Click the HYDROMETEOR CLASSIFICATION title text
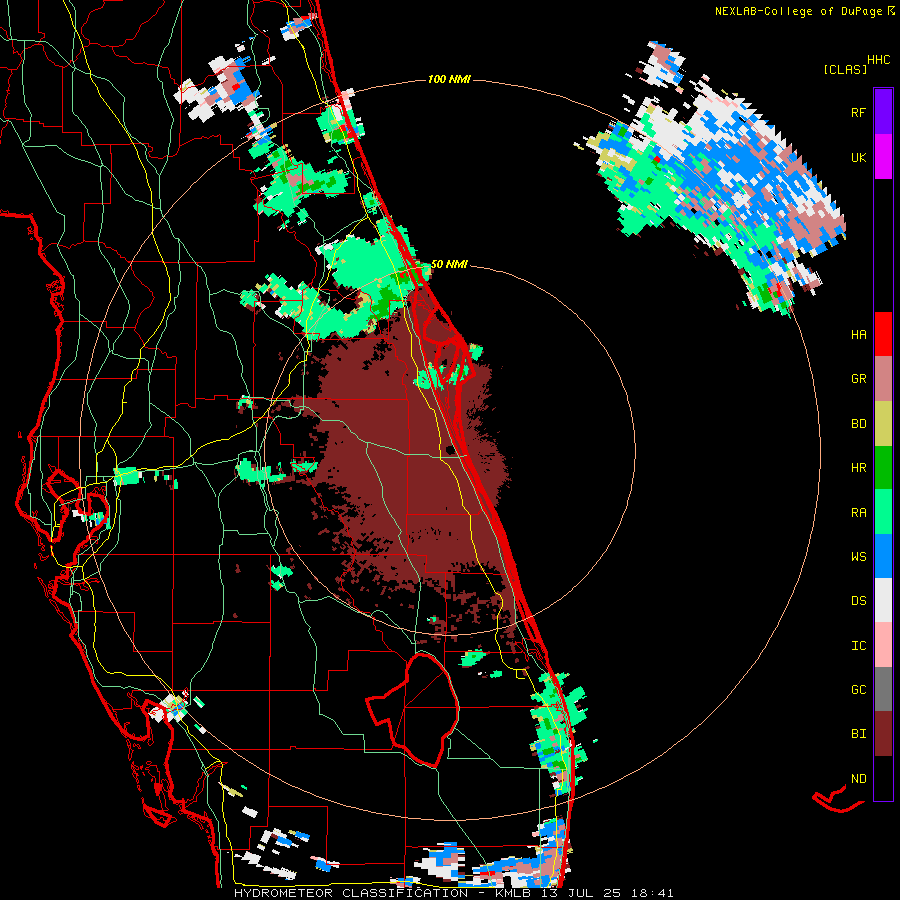Viewport: 900px width, 900px height. click(351, 893)
